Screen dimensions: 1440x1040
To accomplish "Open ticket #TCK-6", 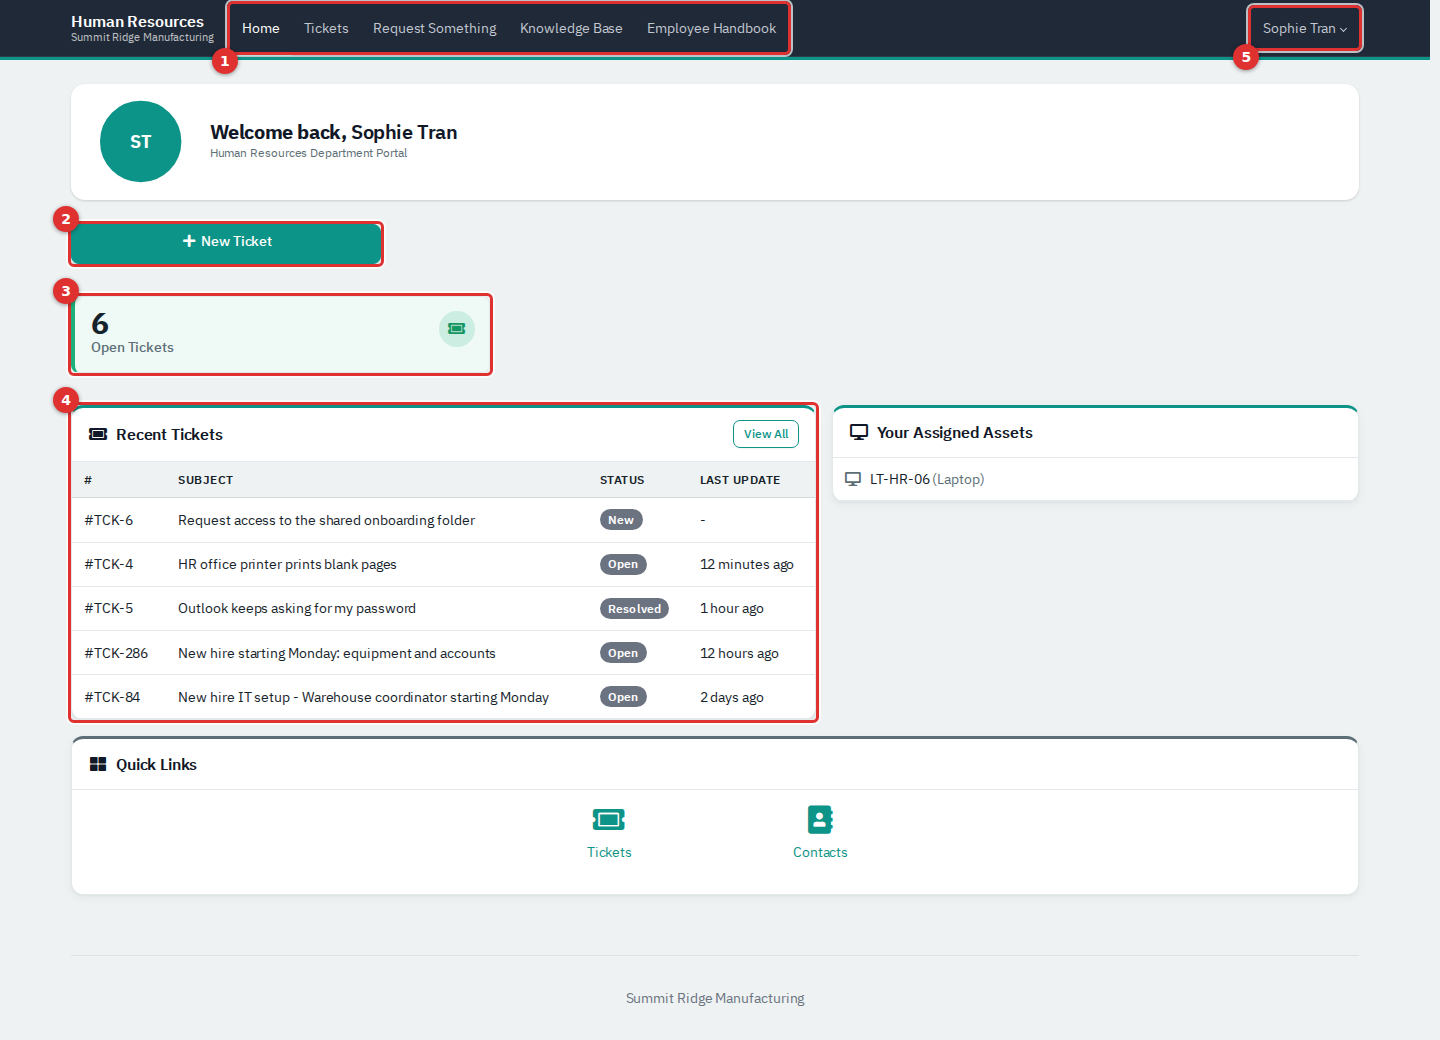I will (x=109, y=520).
